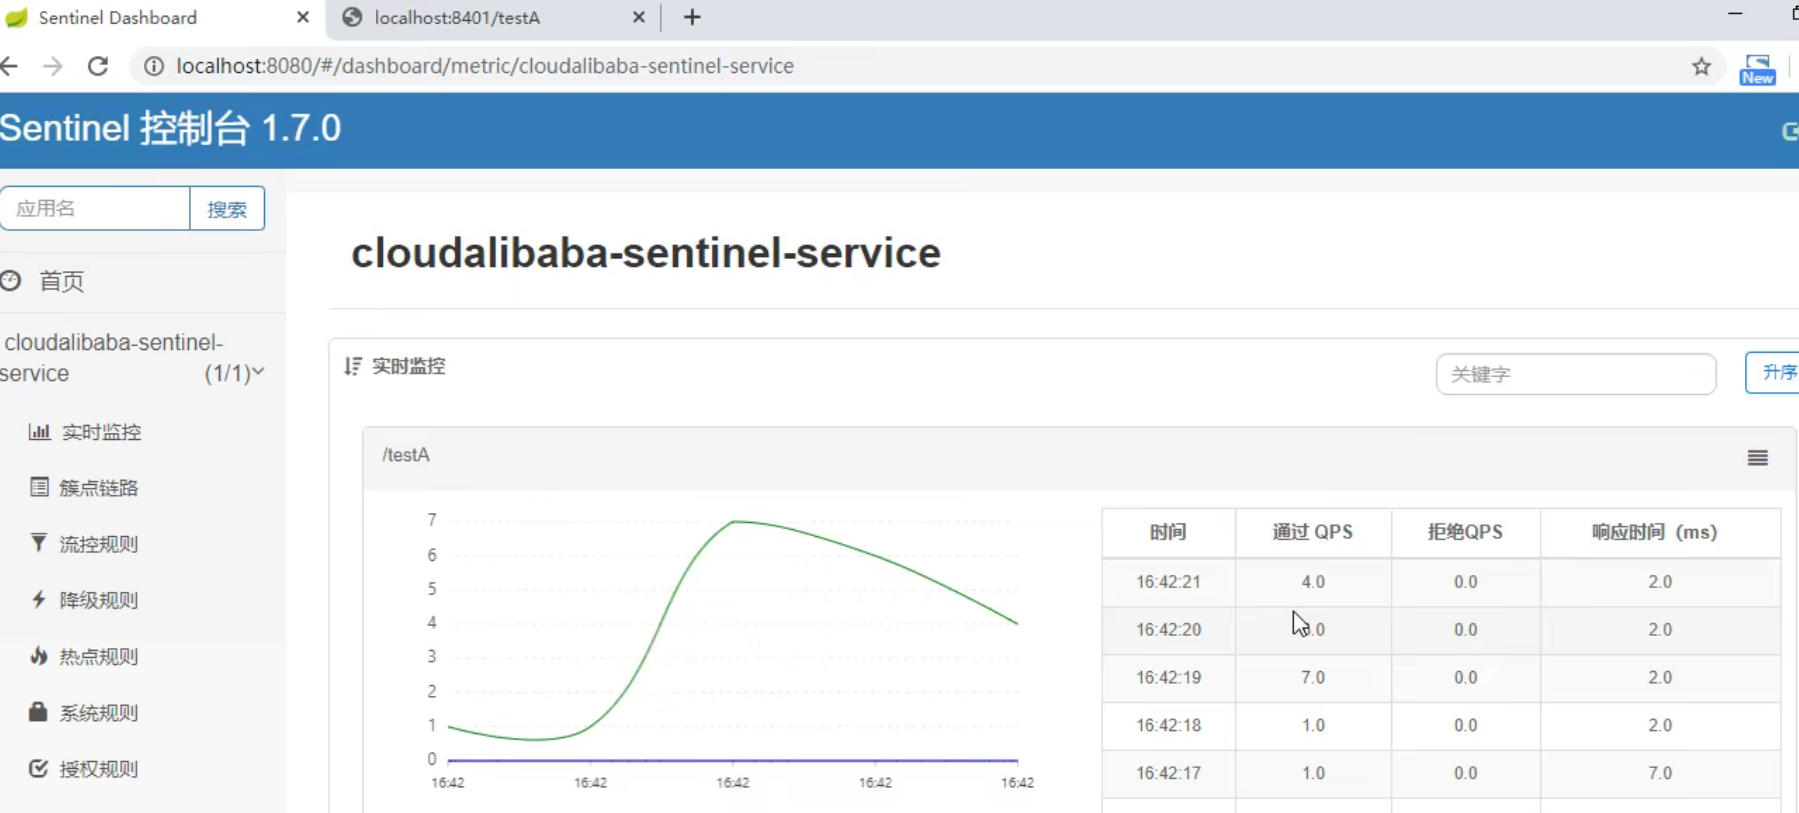Viewport: 1799px width, 813px height.
Task: Open the /testA chart hamburger menu
Action: click(1758, 458)
